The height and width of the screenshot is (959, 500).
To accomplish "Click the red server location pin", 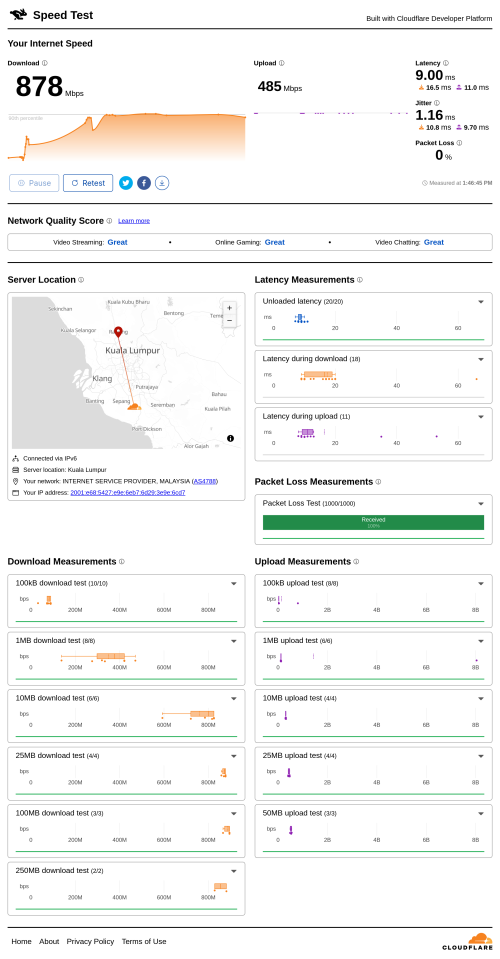I will pyautogui.click(x=118, y=332).
